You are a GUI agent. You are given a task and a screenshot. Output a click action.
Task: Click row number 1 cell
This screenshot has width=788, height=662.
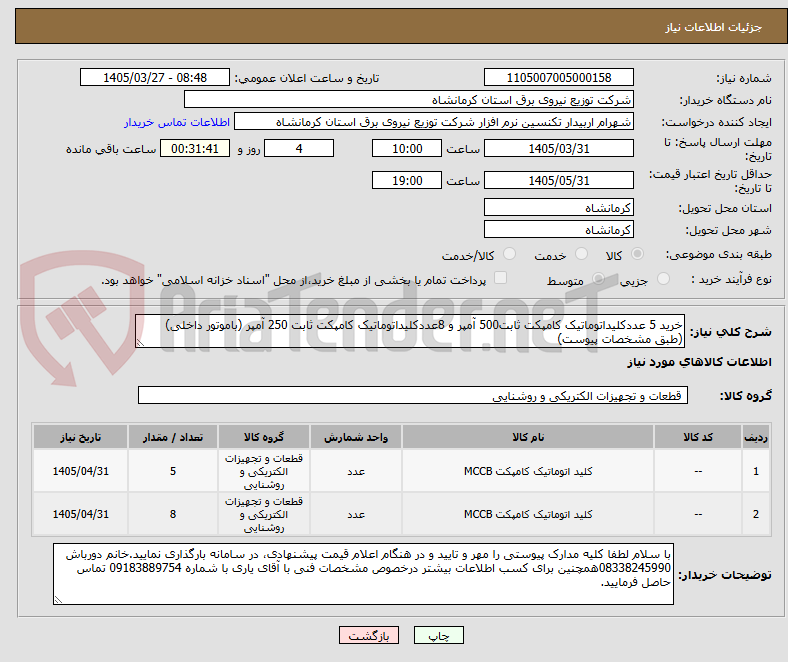756,471
